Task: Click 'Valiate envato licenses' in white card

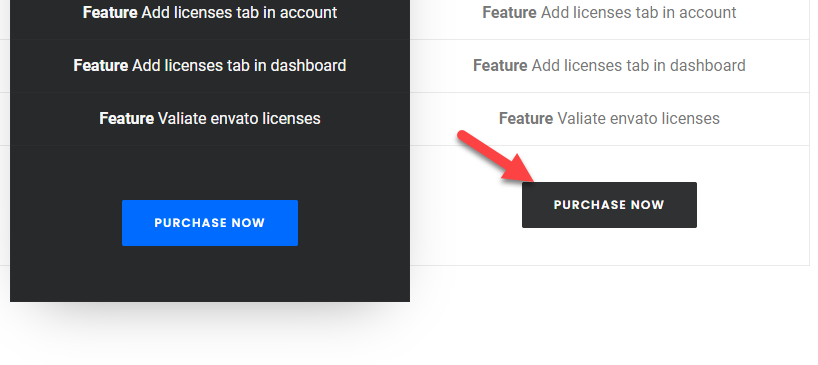Action: tap(639, 118)
